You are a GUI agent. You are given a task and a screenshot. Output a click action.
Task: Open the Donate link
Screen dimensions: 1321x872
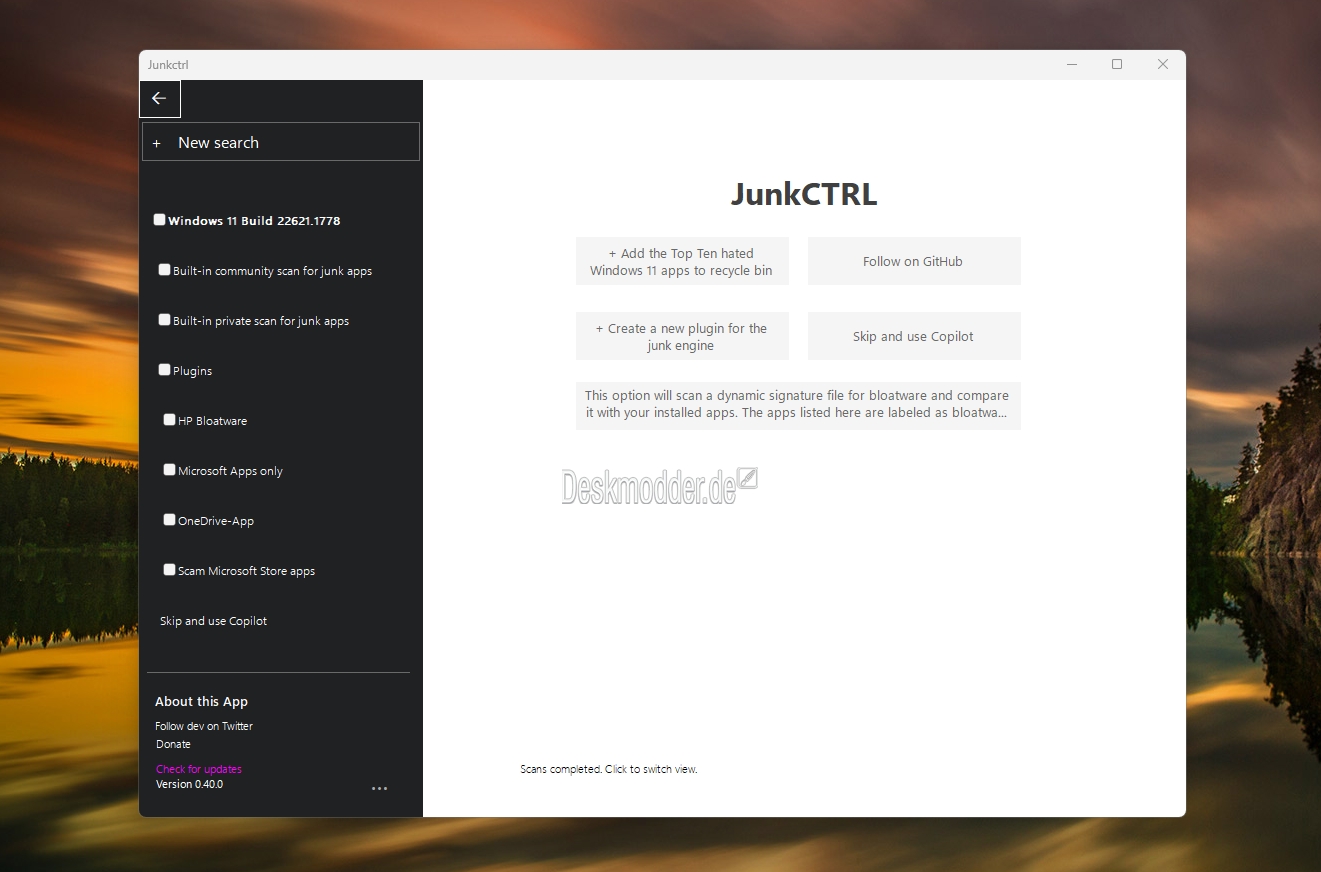[173, 744]
